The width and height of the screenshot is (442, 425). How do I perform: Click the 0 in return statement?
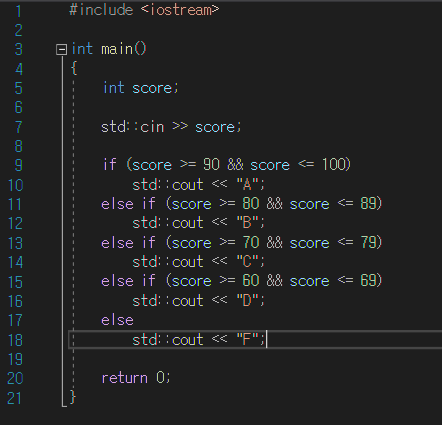[160, 378]
